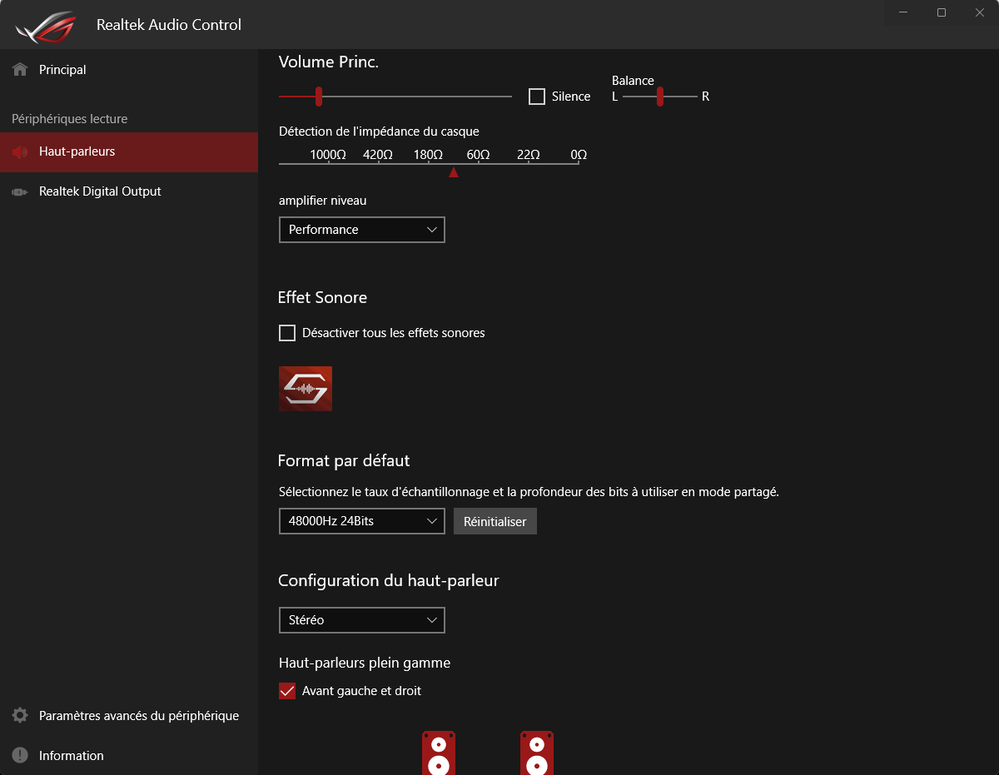
Task: Select Haut-parleurs in the sidebar
Action: [x=129, y=152]
